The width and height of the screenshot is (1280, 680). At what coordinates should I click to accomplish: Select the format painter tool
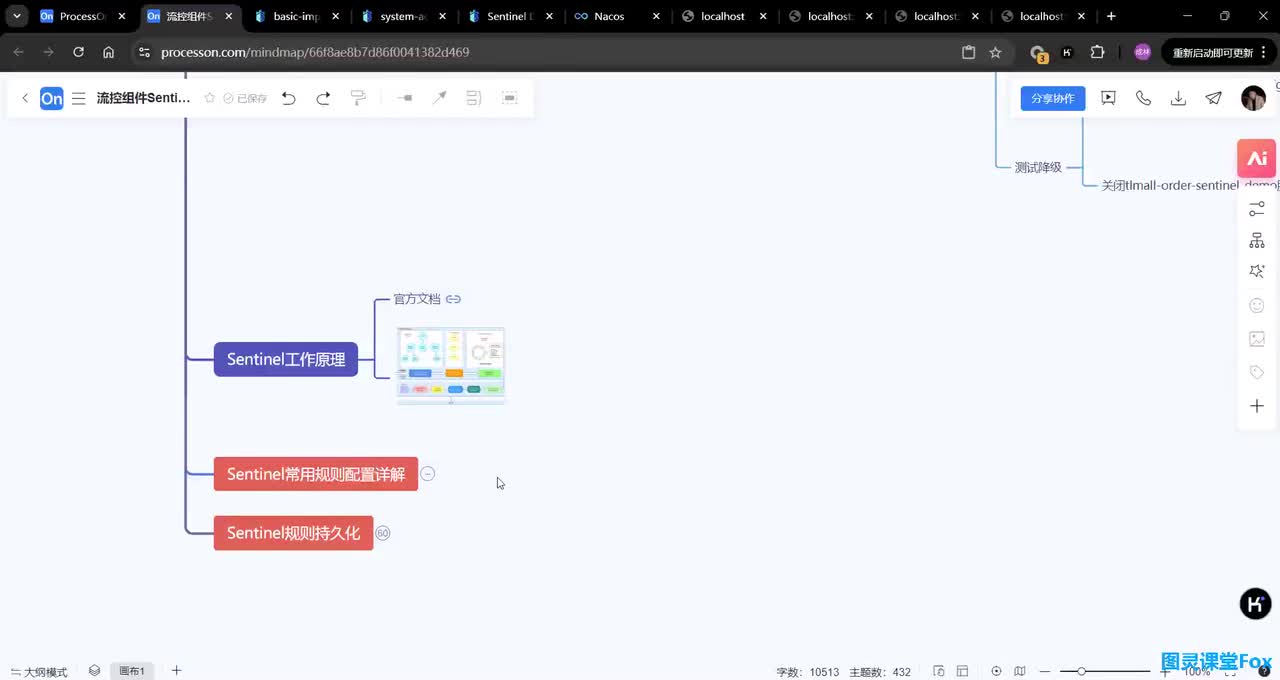[358, 98]
